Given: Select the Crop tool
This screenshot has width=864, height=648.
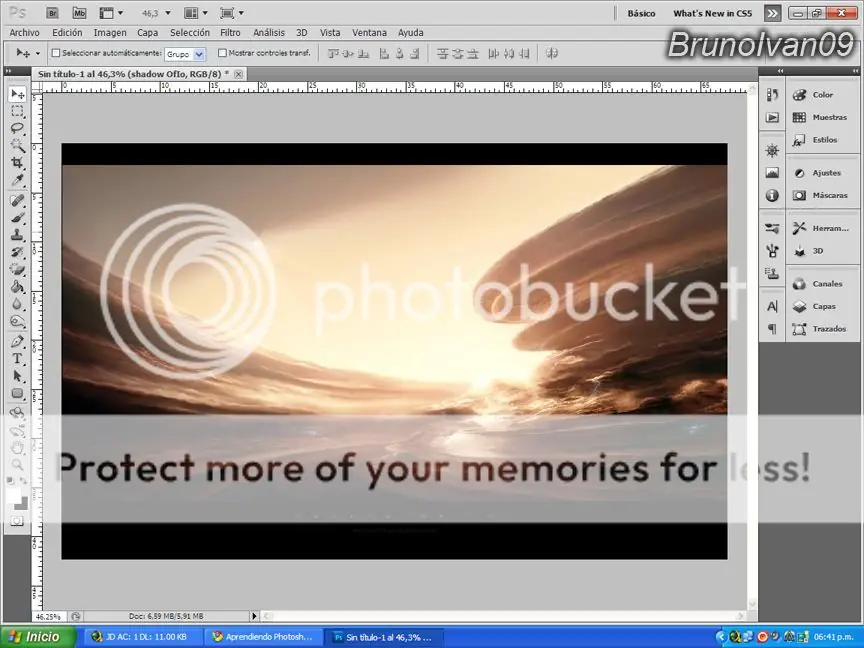Looking at the screenshot, I should [17, 163].
